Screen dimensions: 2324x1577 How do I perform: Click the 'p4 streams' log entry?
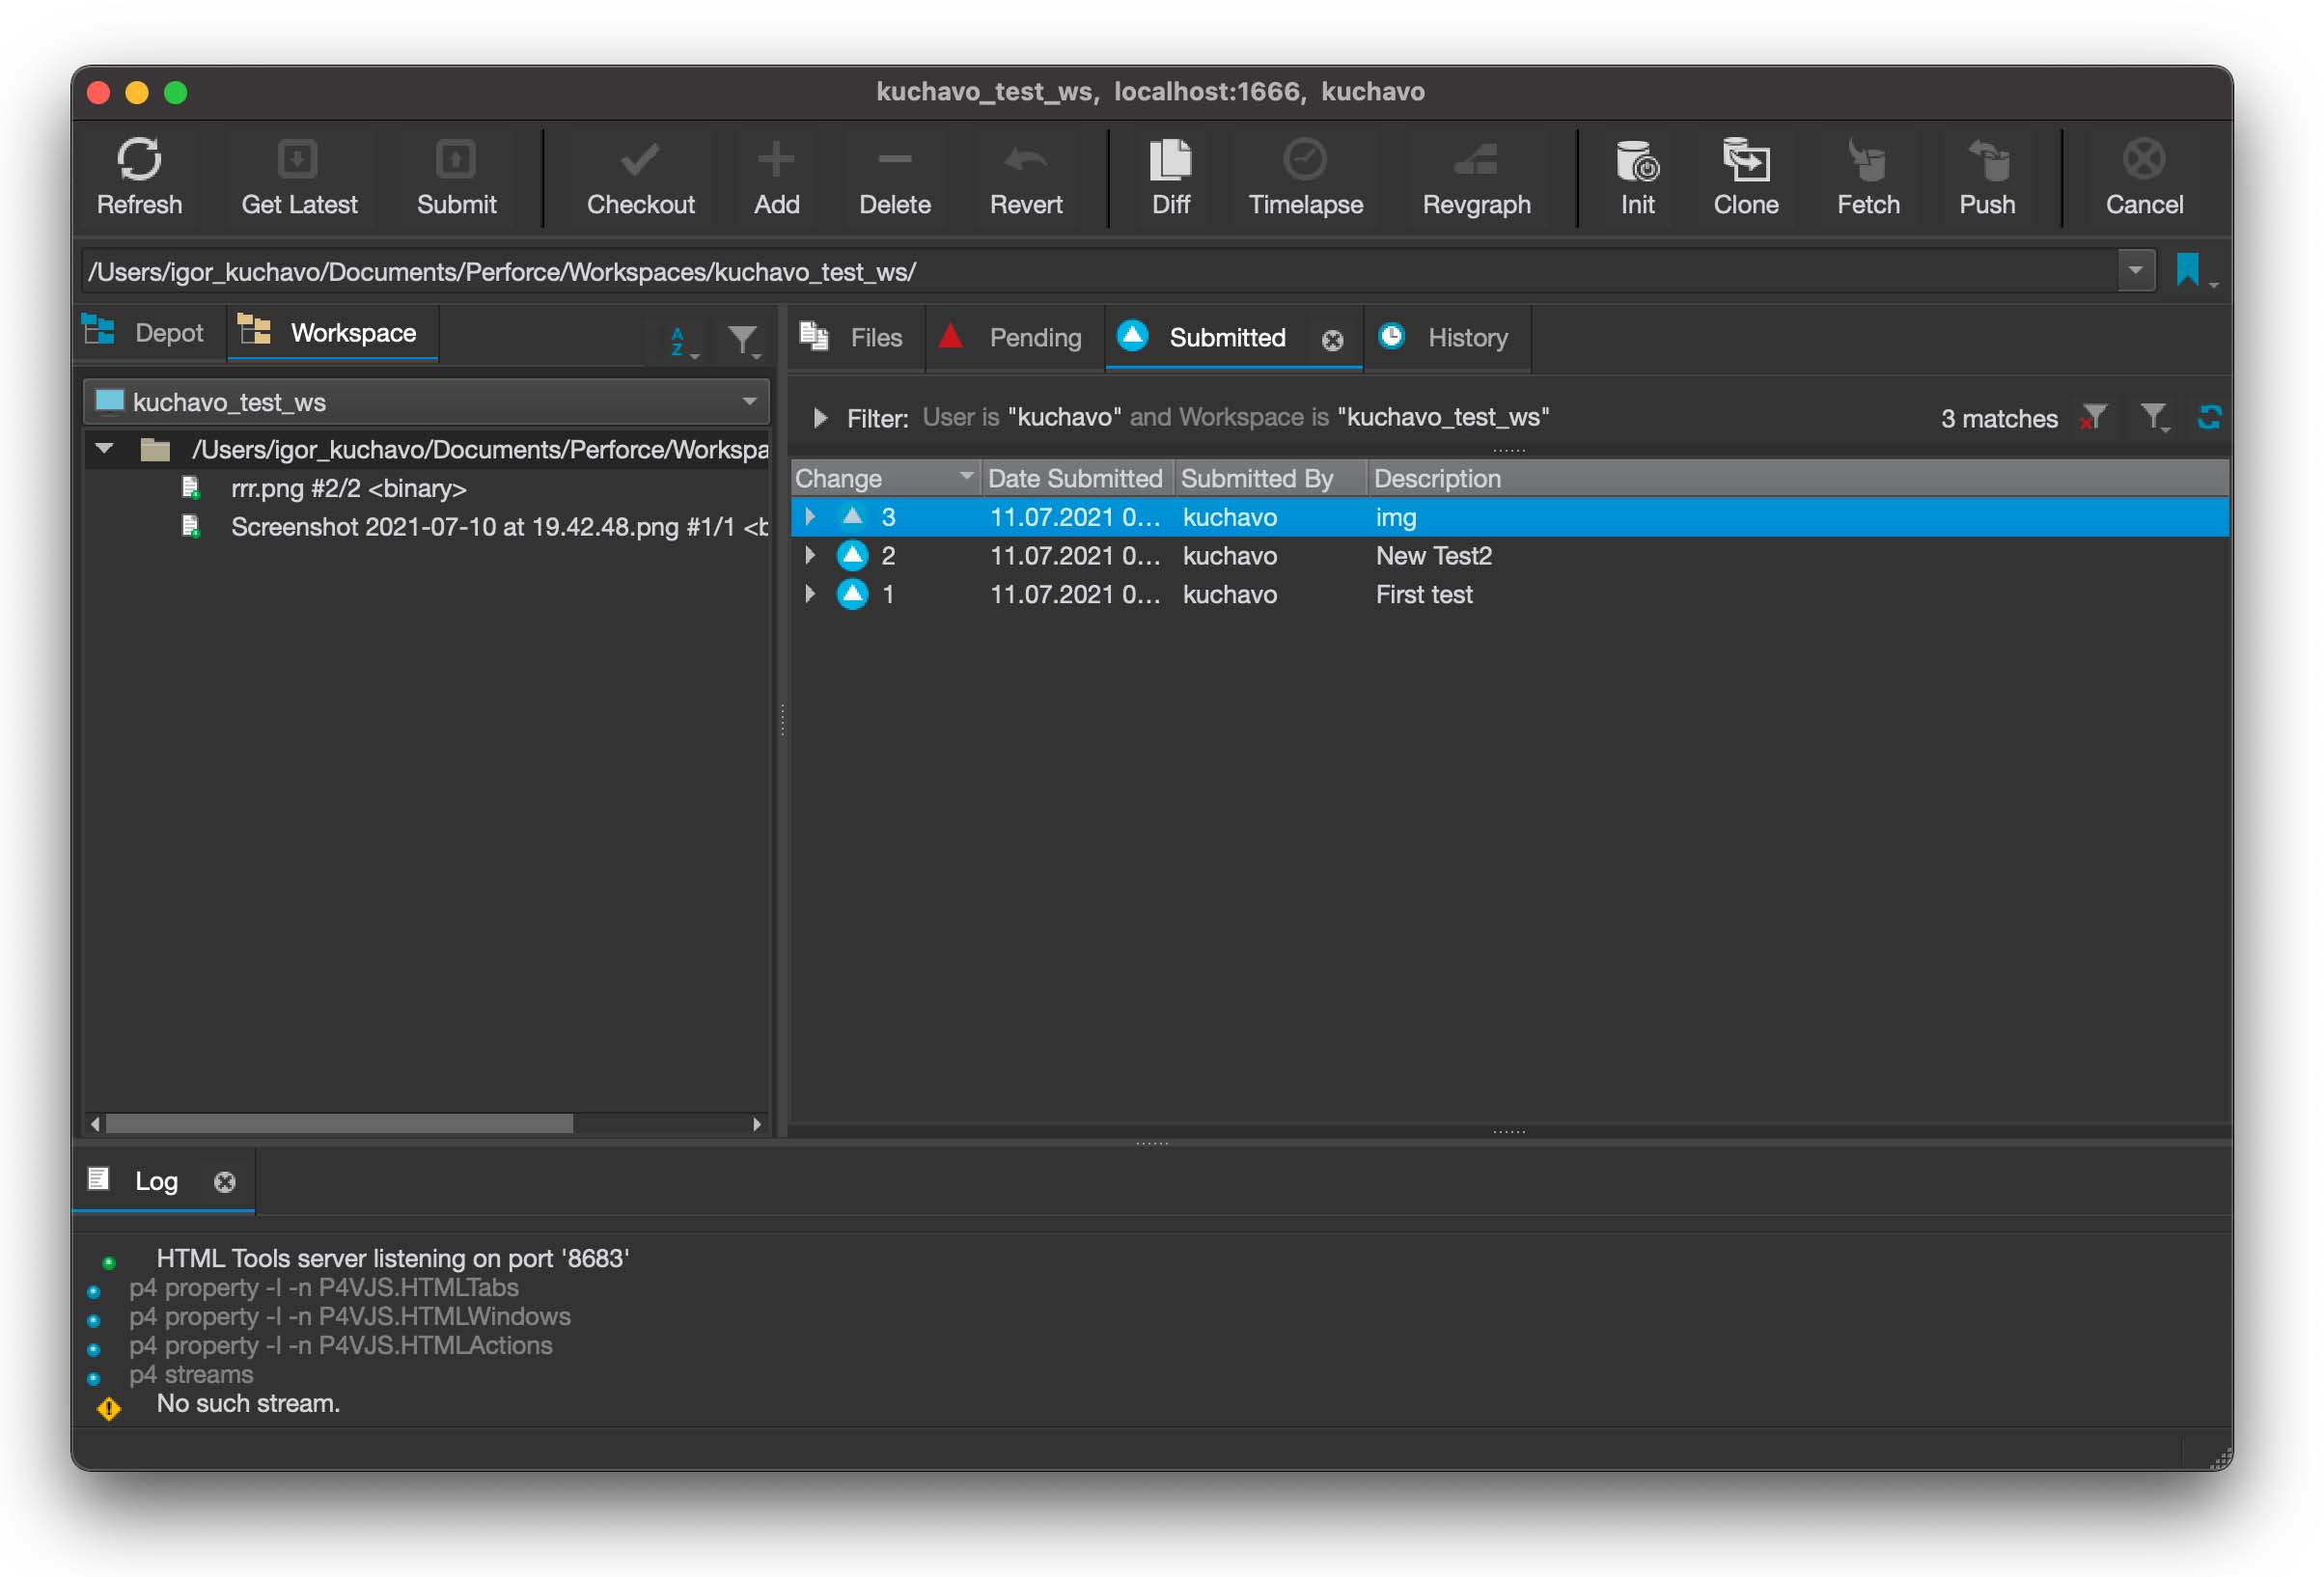[191, 1374]
